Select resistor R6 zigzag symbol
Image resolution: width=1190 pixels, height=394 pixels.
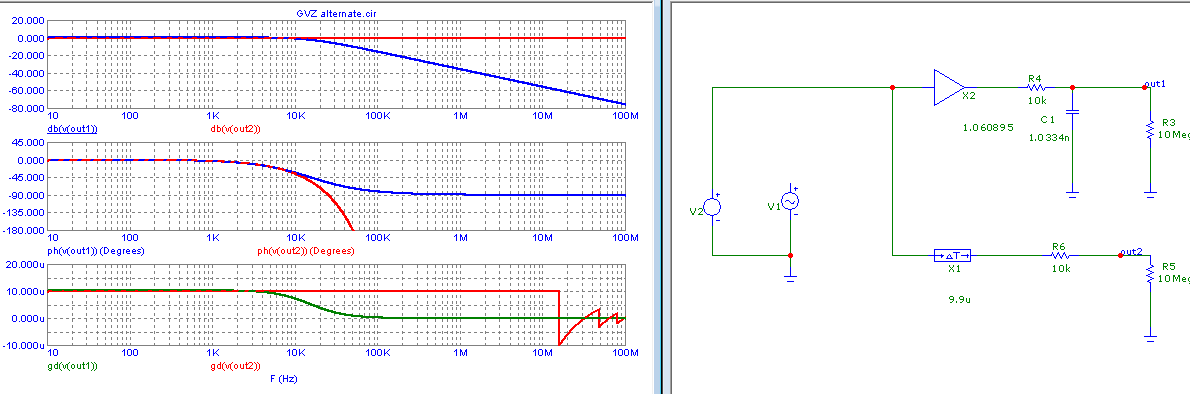[x=1061, y=257]
